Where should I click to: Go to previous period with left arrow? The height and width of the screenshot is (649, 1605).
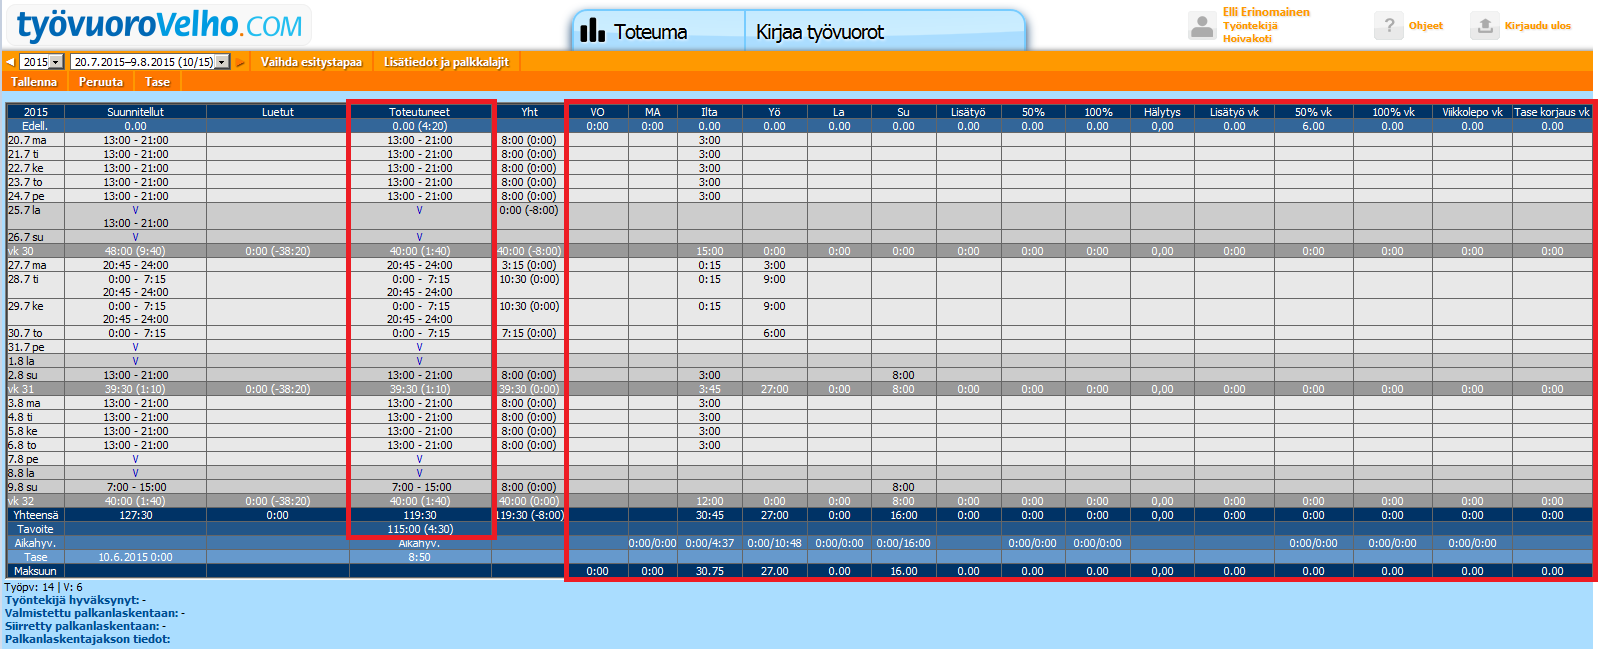[x=10, y=62]
